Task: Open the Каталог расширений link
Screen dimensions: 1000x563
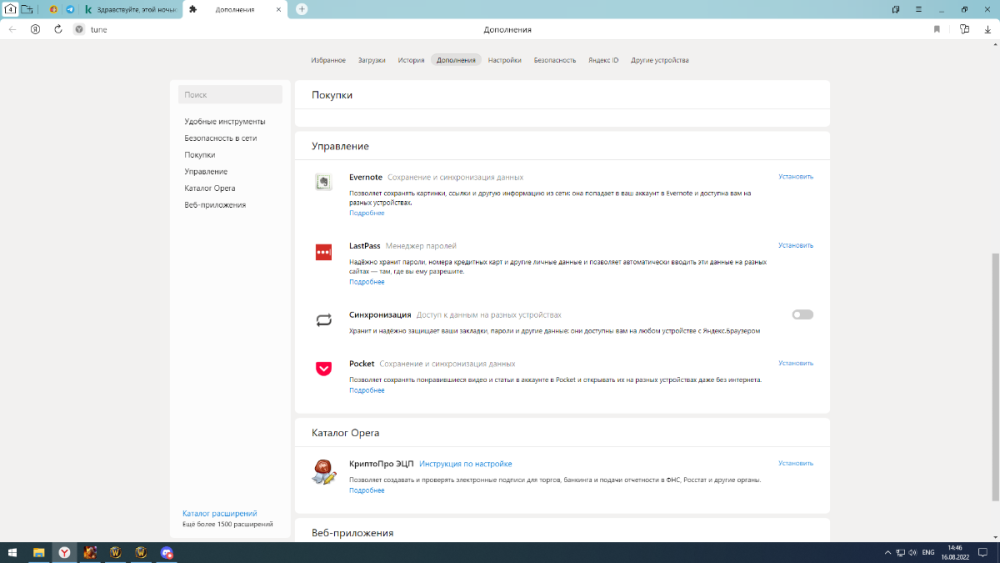Action: [219, 513]
